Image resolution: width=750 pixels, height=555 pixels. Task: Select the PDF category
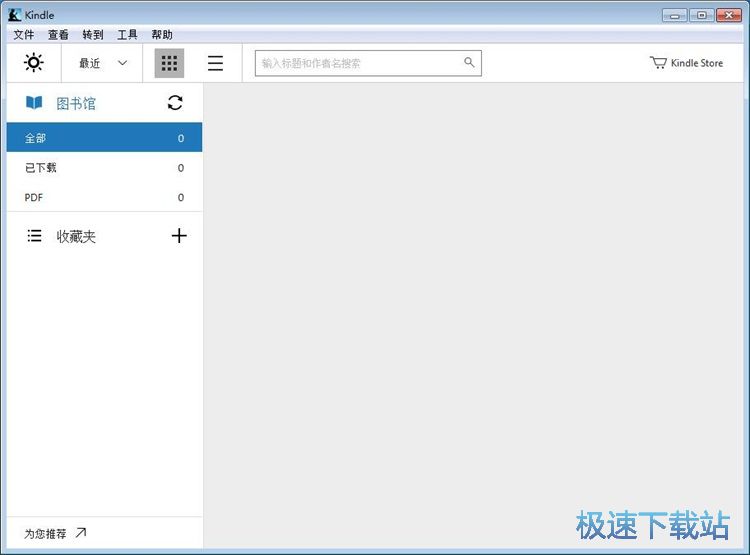pyautogui.click(x=104, y=197)
